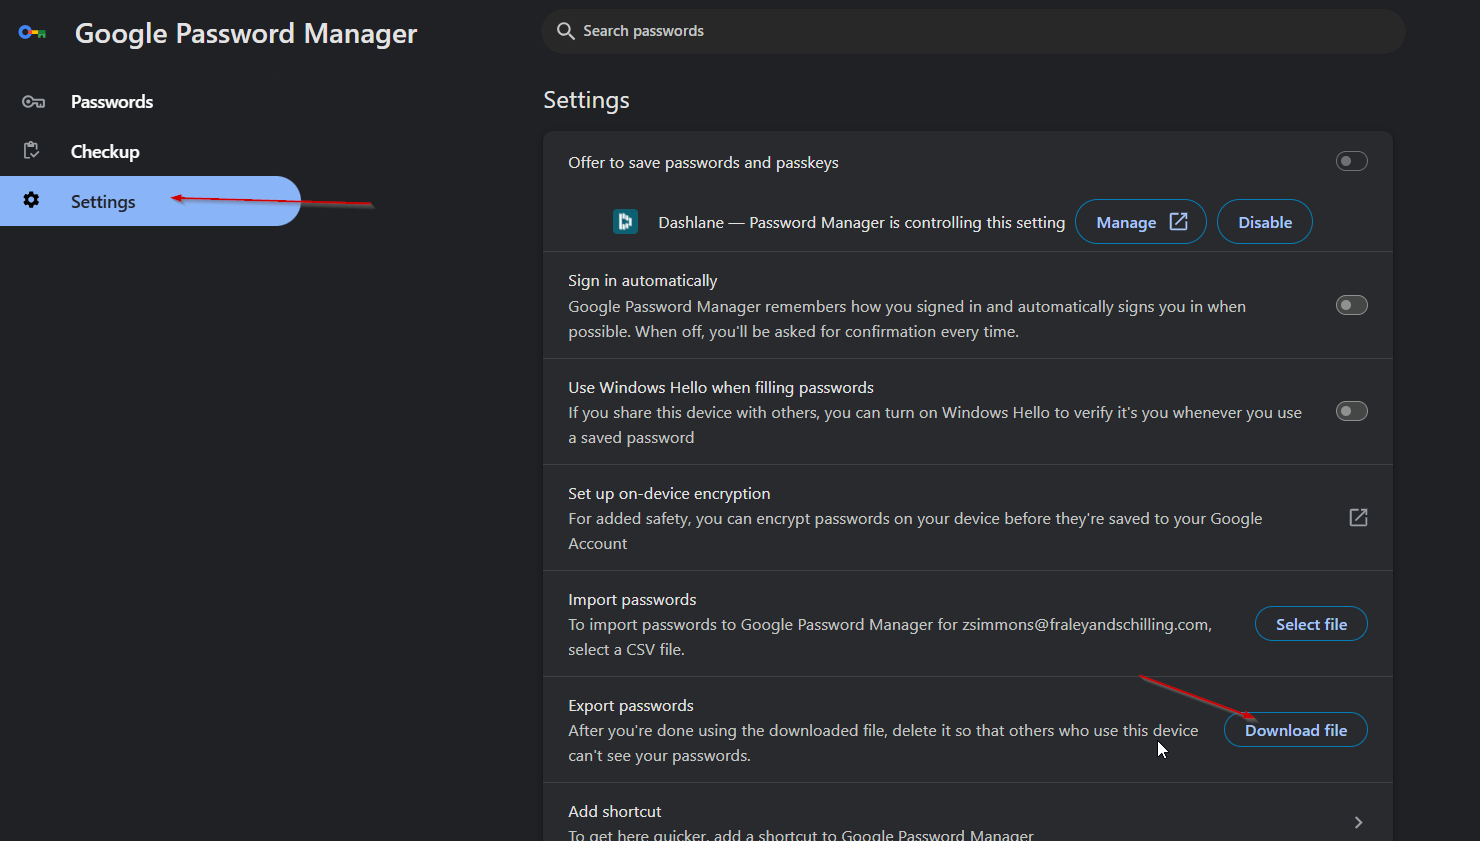The height and width of the screenshot is (841, 1480).
Task: Open on-device encryption external link icon
Action: 1358,517
